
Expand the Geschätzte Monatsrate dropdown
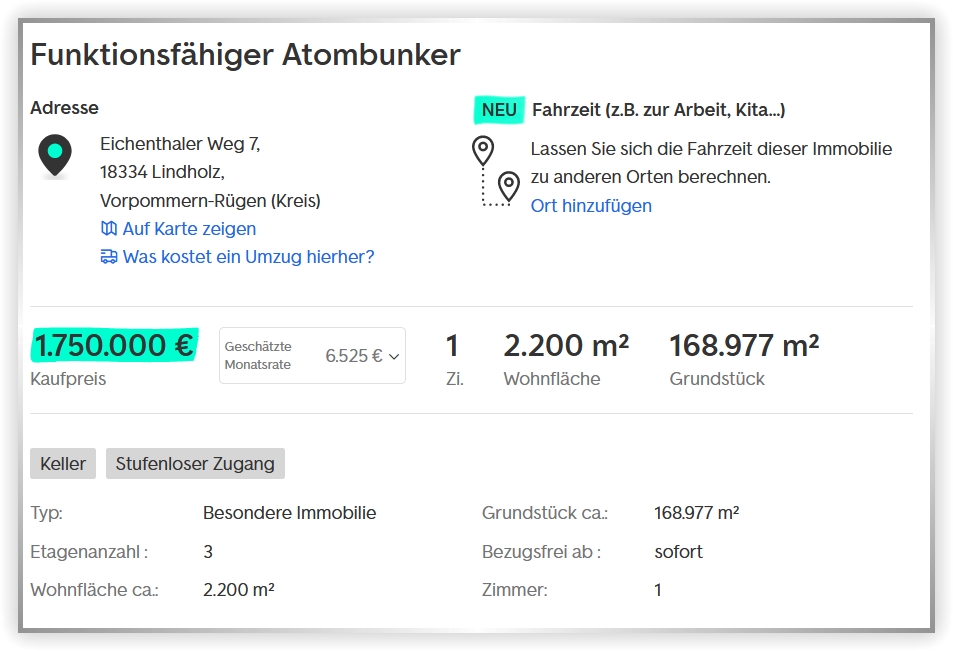[x=312, y=355]
